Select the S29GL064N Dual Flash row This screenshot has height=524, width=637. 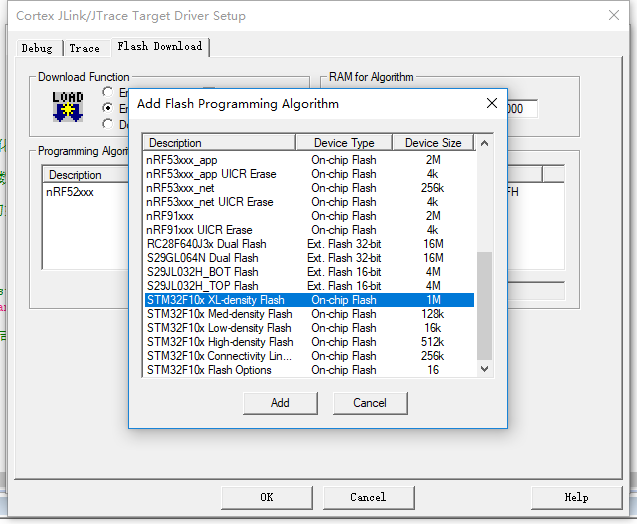[310, 258]
